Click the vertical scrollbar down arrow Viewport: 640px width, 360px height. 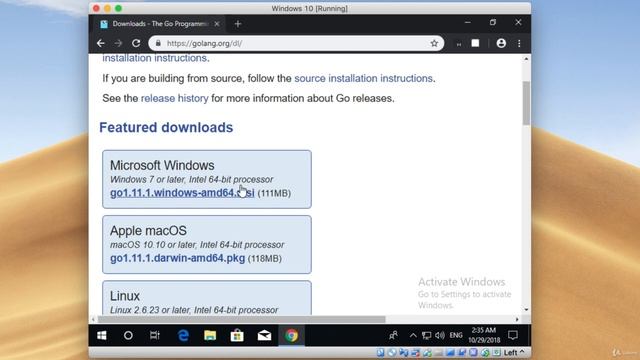pos(526,310)
